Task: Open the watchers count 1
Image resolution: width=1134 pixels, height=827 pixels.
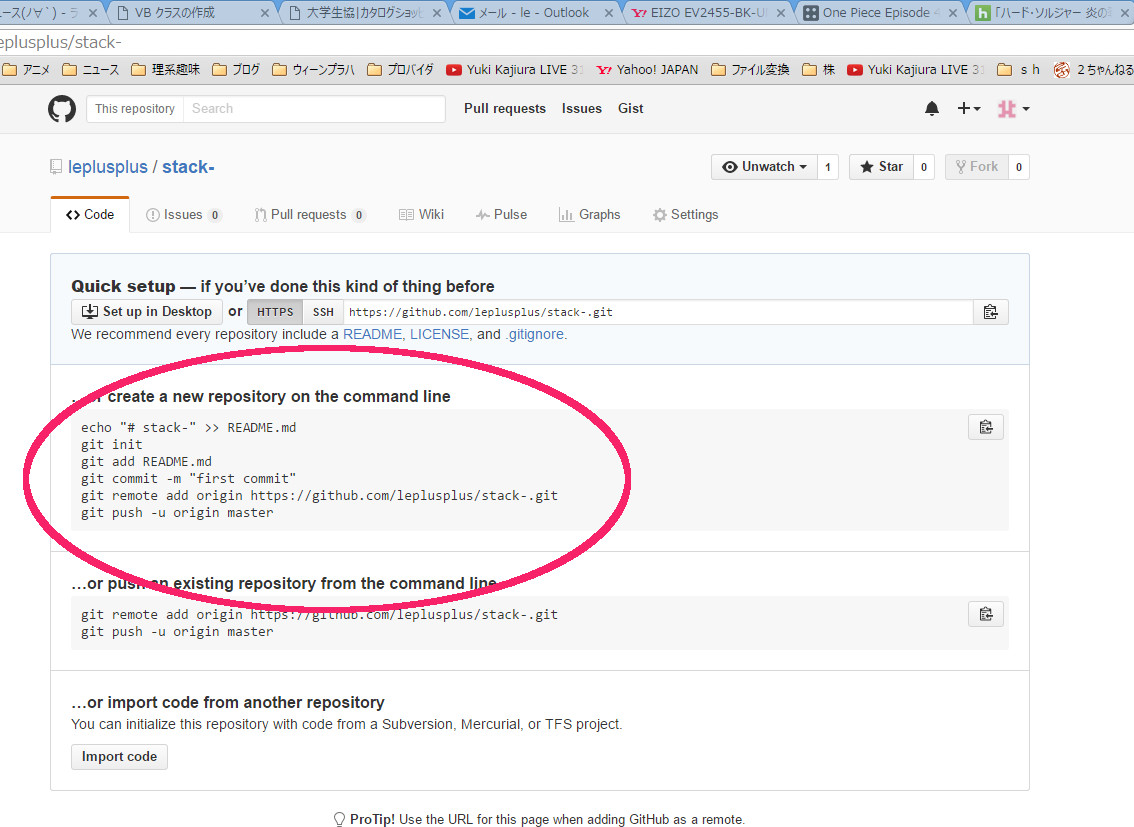Action: click(x=828, y=167)
